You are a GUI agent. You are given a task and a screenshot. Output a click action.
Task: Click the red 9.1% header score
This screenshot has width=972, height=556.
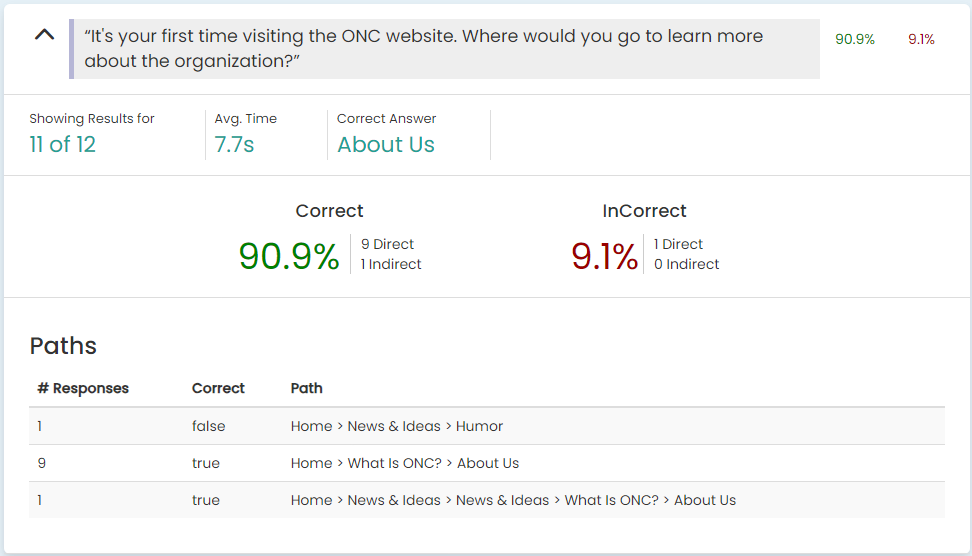[921, 39]
